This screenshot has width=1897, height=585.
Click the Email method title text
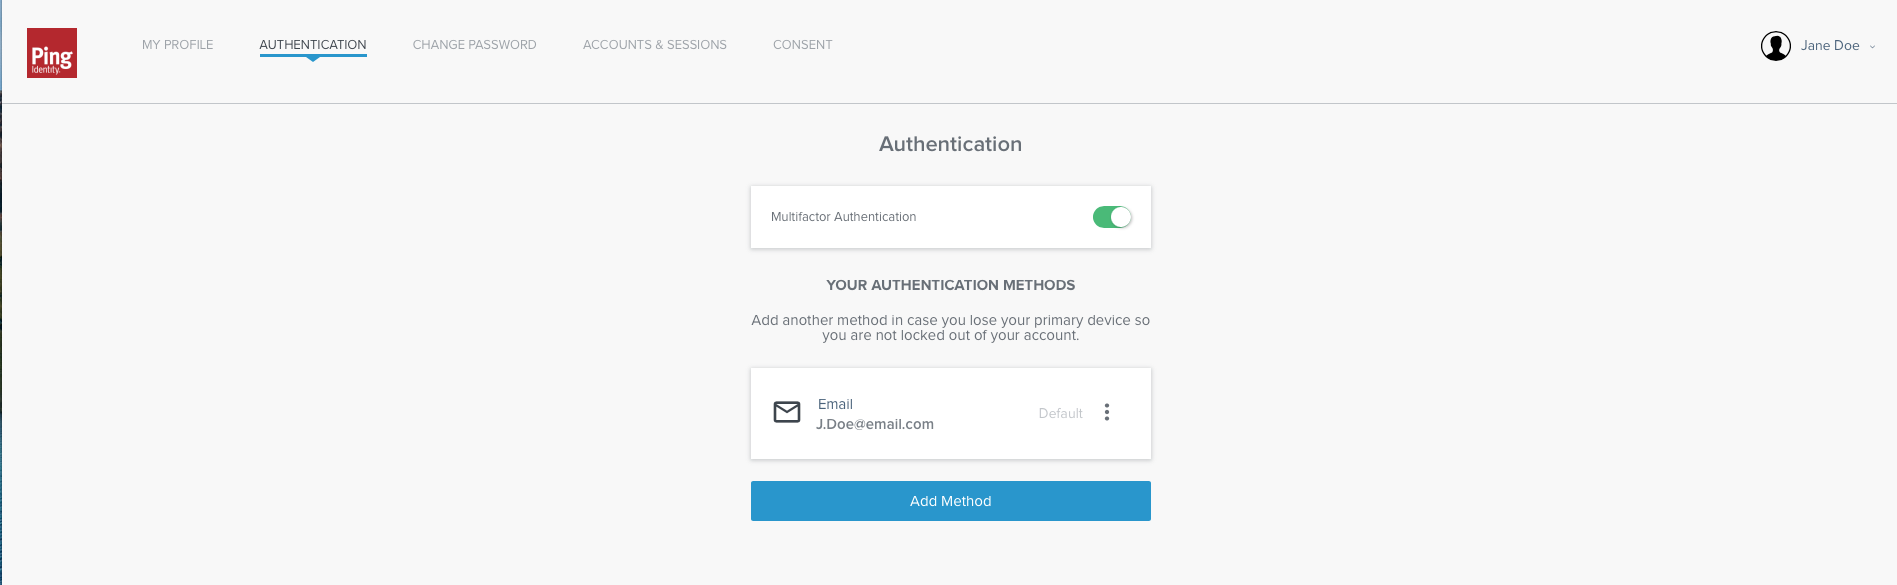(835, 404)
